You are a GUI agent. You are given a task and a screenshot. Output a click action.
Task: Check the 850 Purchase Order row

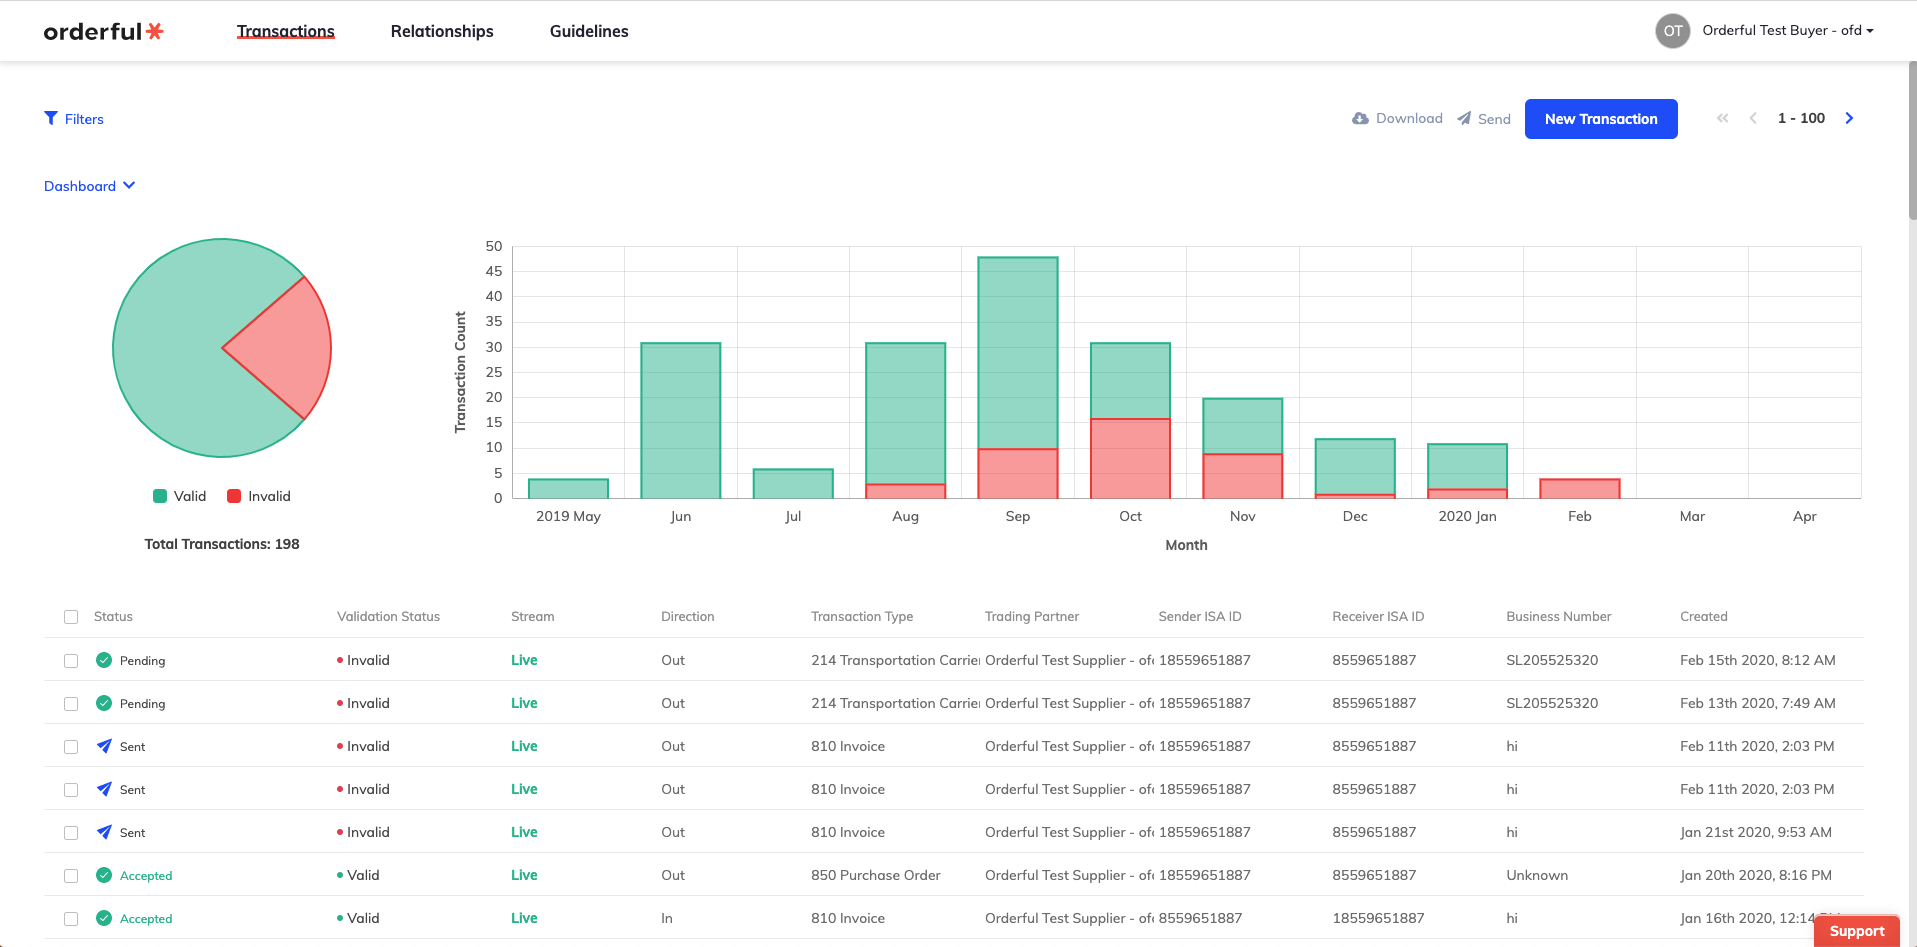click(x=71, y=876)
